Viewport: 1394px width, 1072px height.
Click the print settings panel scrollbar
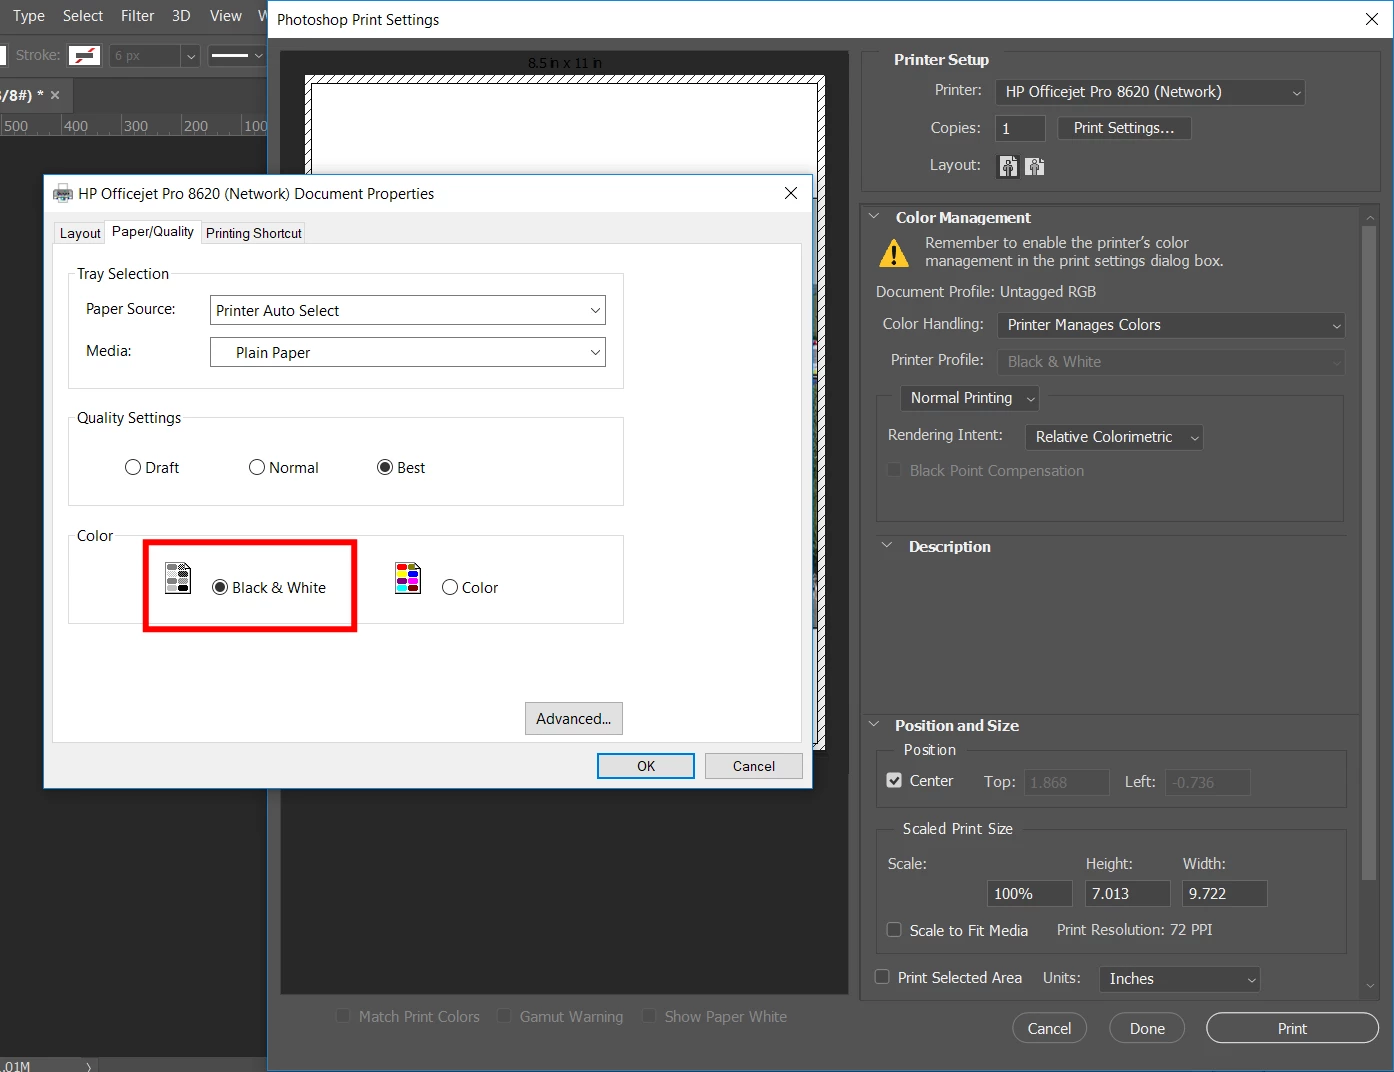1369,552
